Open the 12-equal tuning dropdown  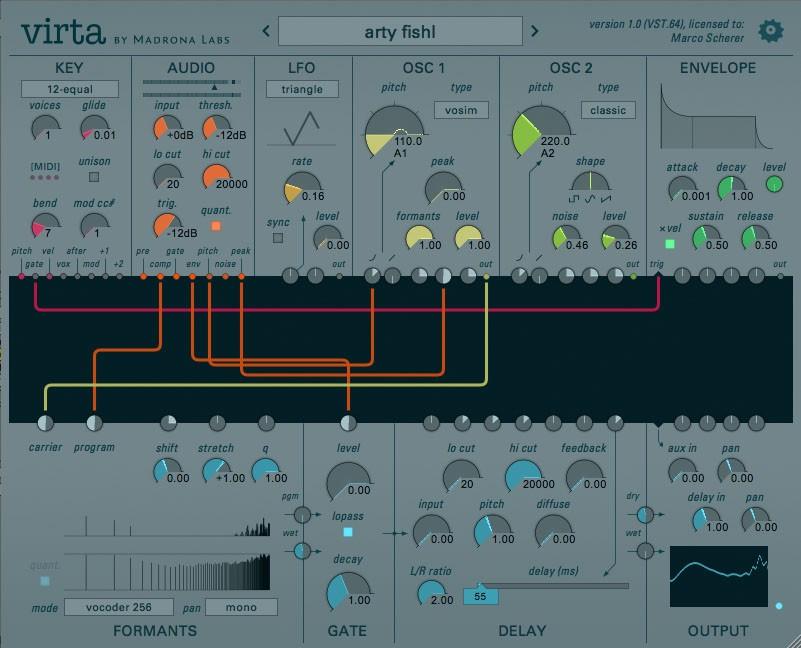click(x=70, y=89)
